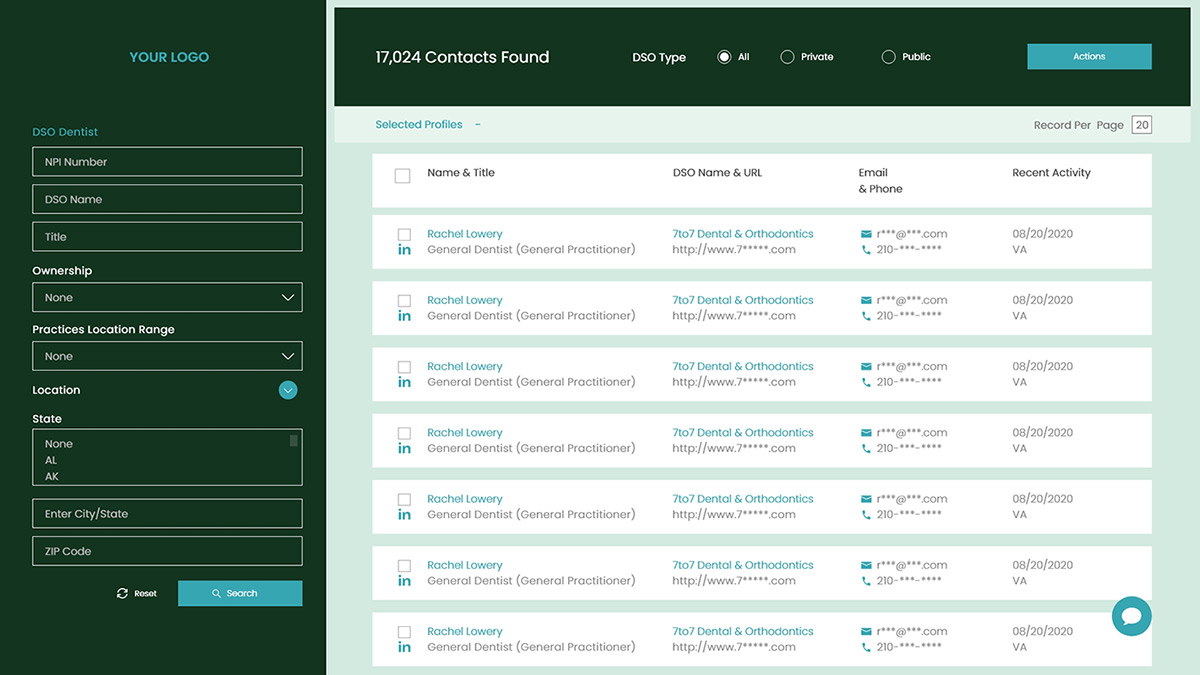The image size is (1200, 675).
Task: Click LinkedIn icon in fourth contact row
Action: tap(404, 449)
